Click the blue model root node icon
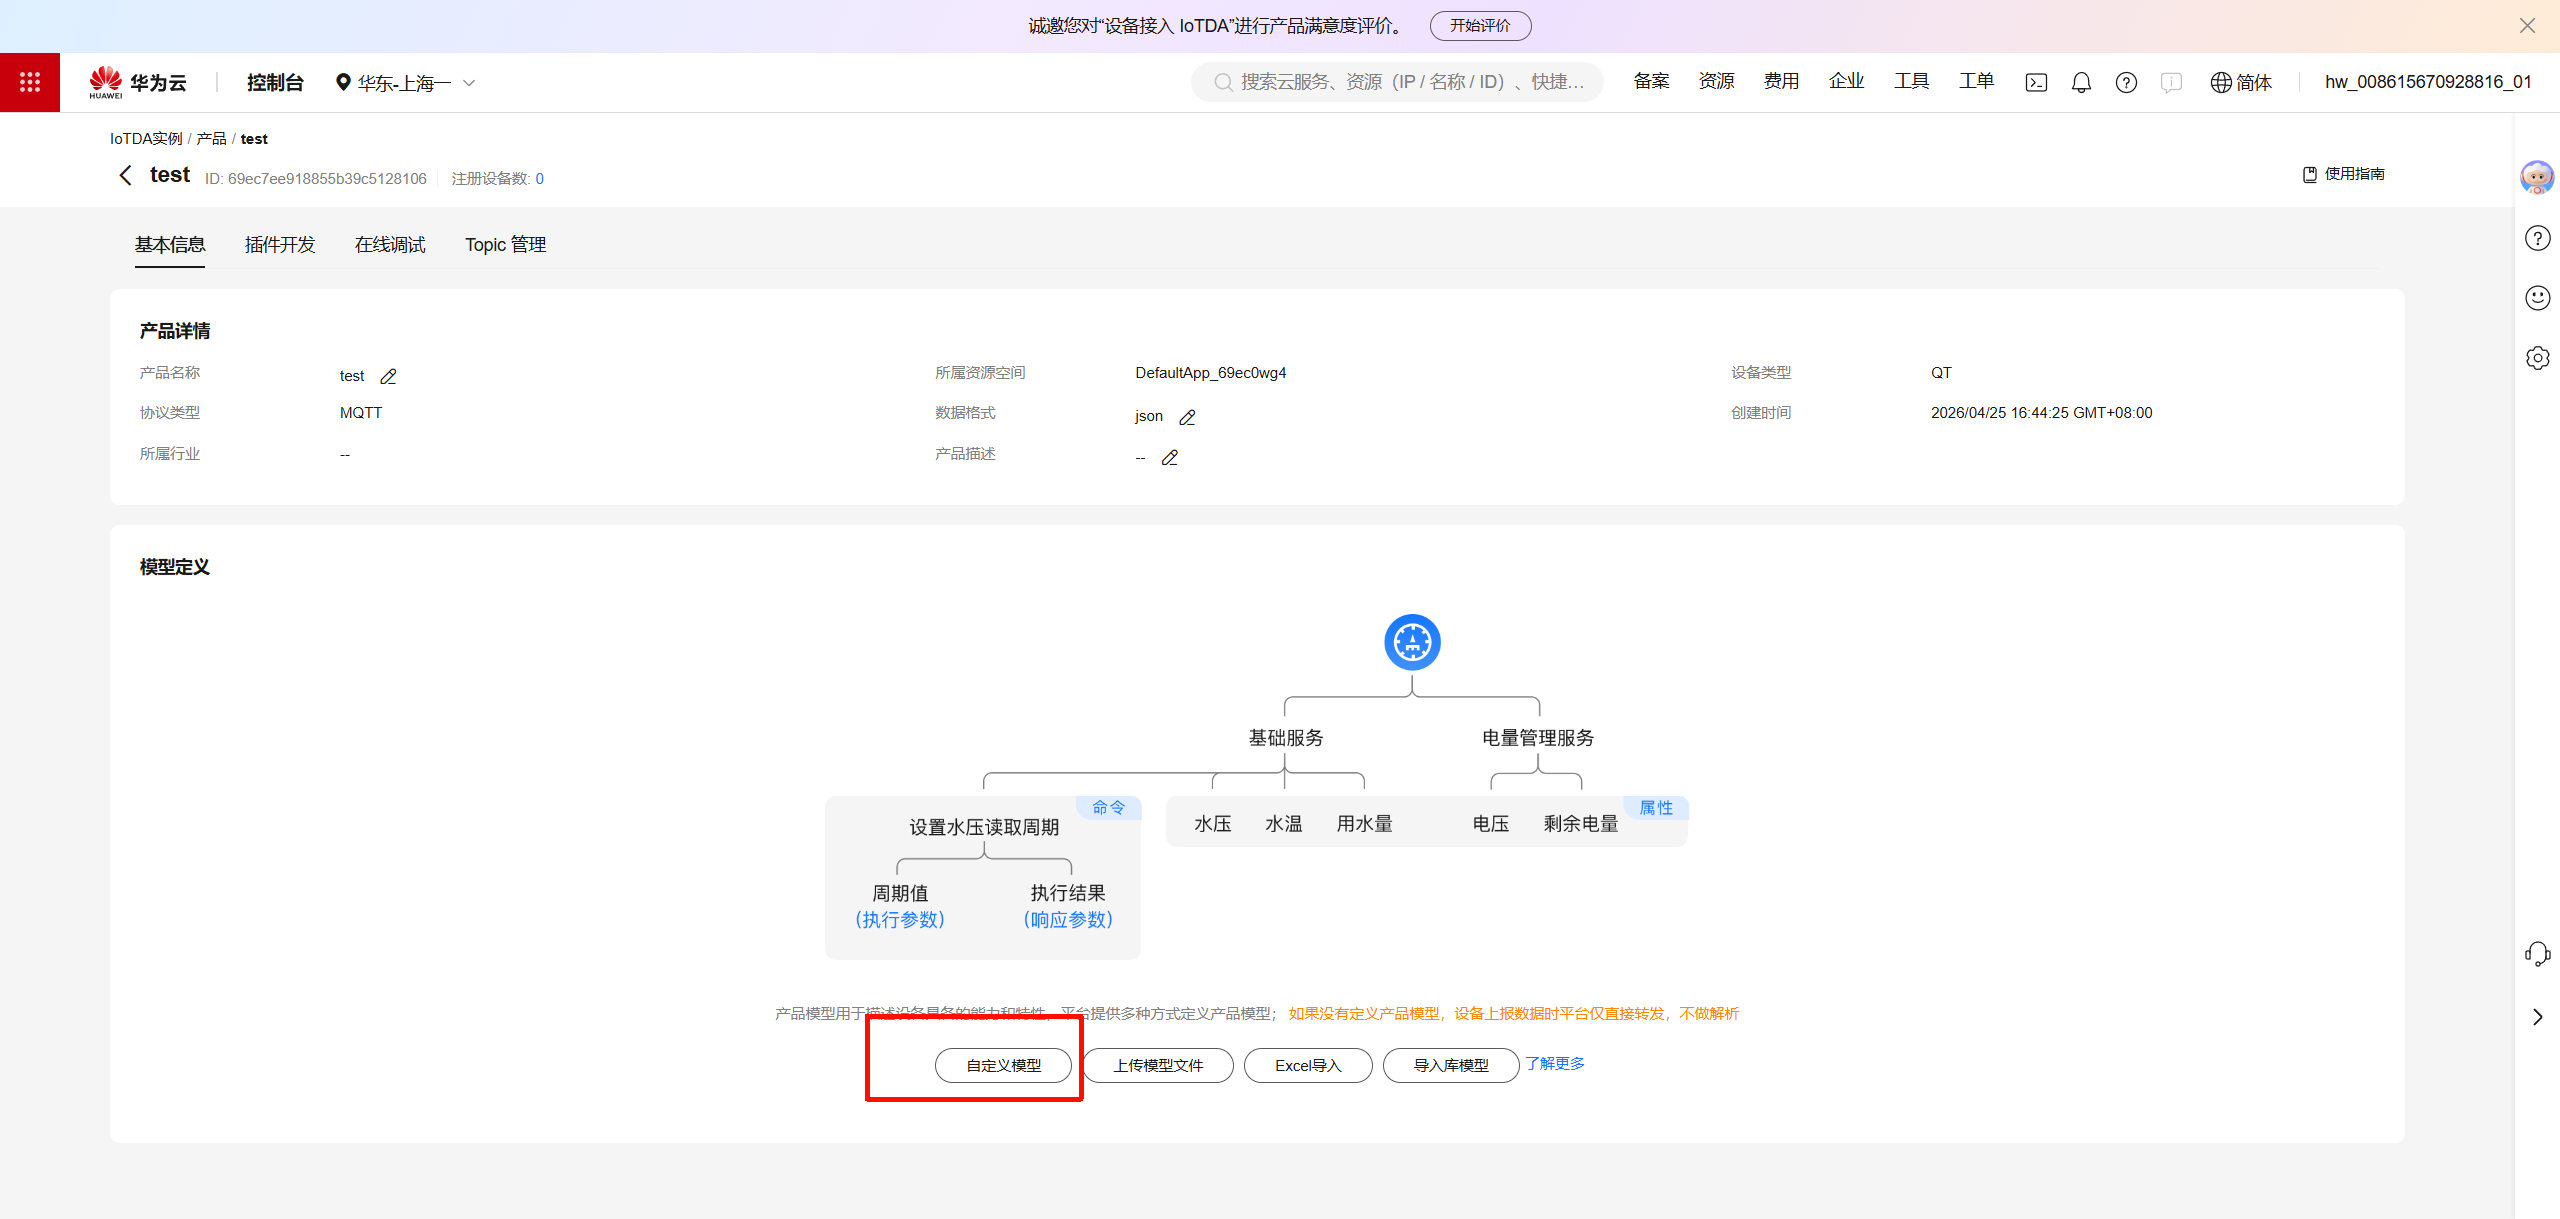This screenshot has width=2560, height=1219. point(1412,642)
